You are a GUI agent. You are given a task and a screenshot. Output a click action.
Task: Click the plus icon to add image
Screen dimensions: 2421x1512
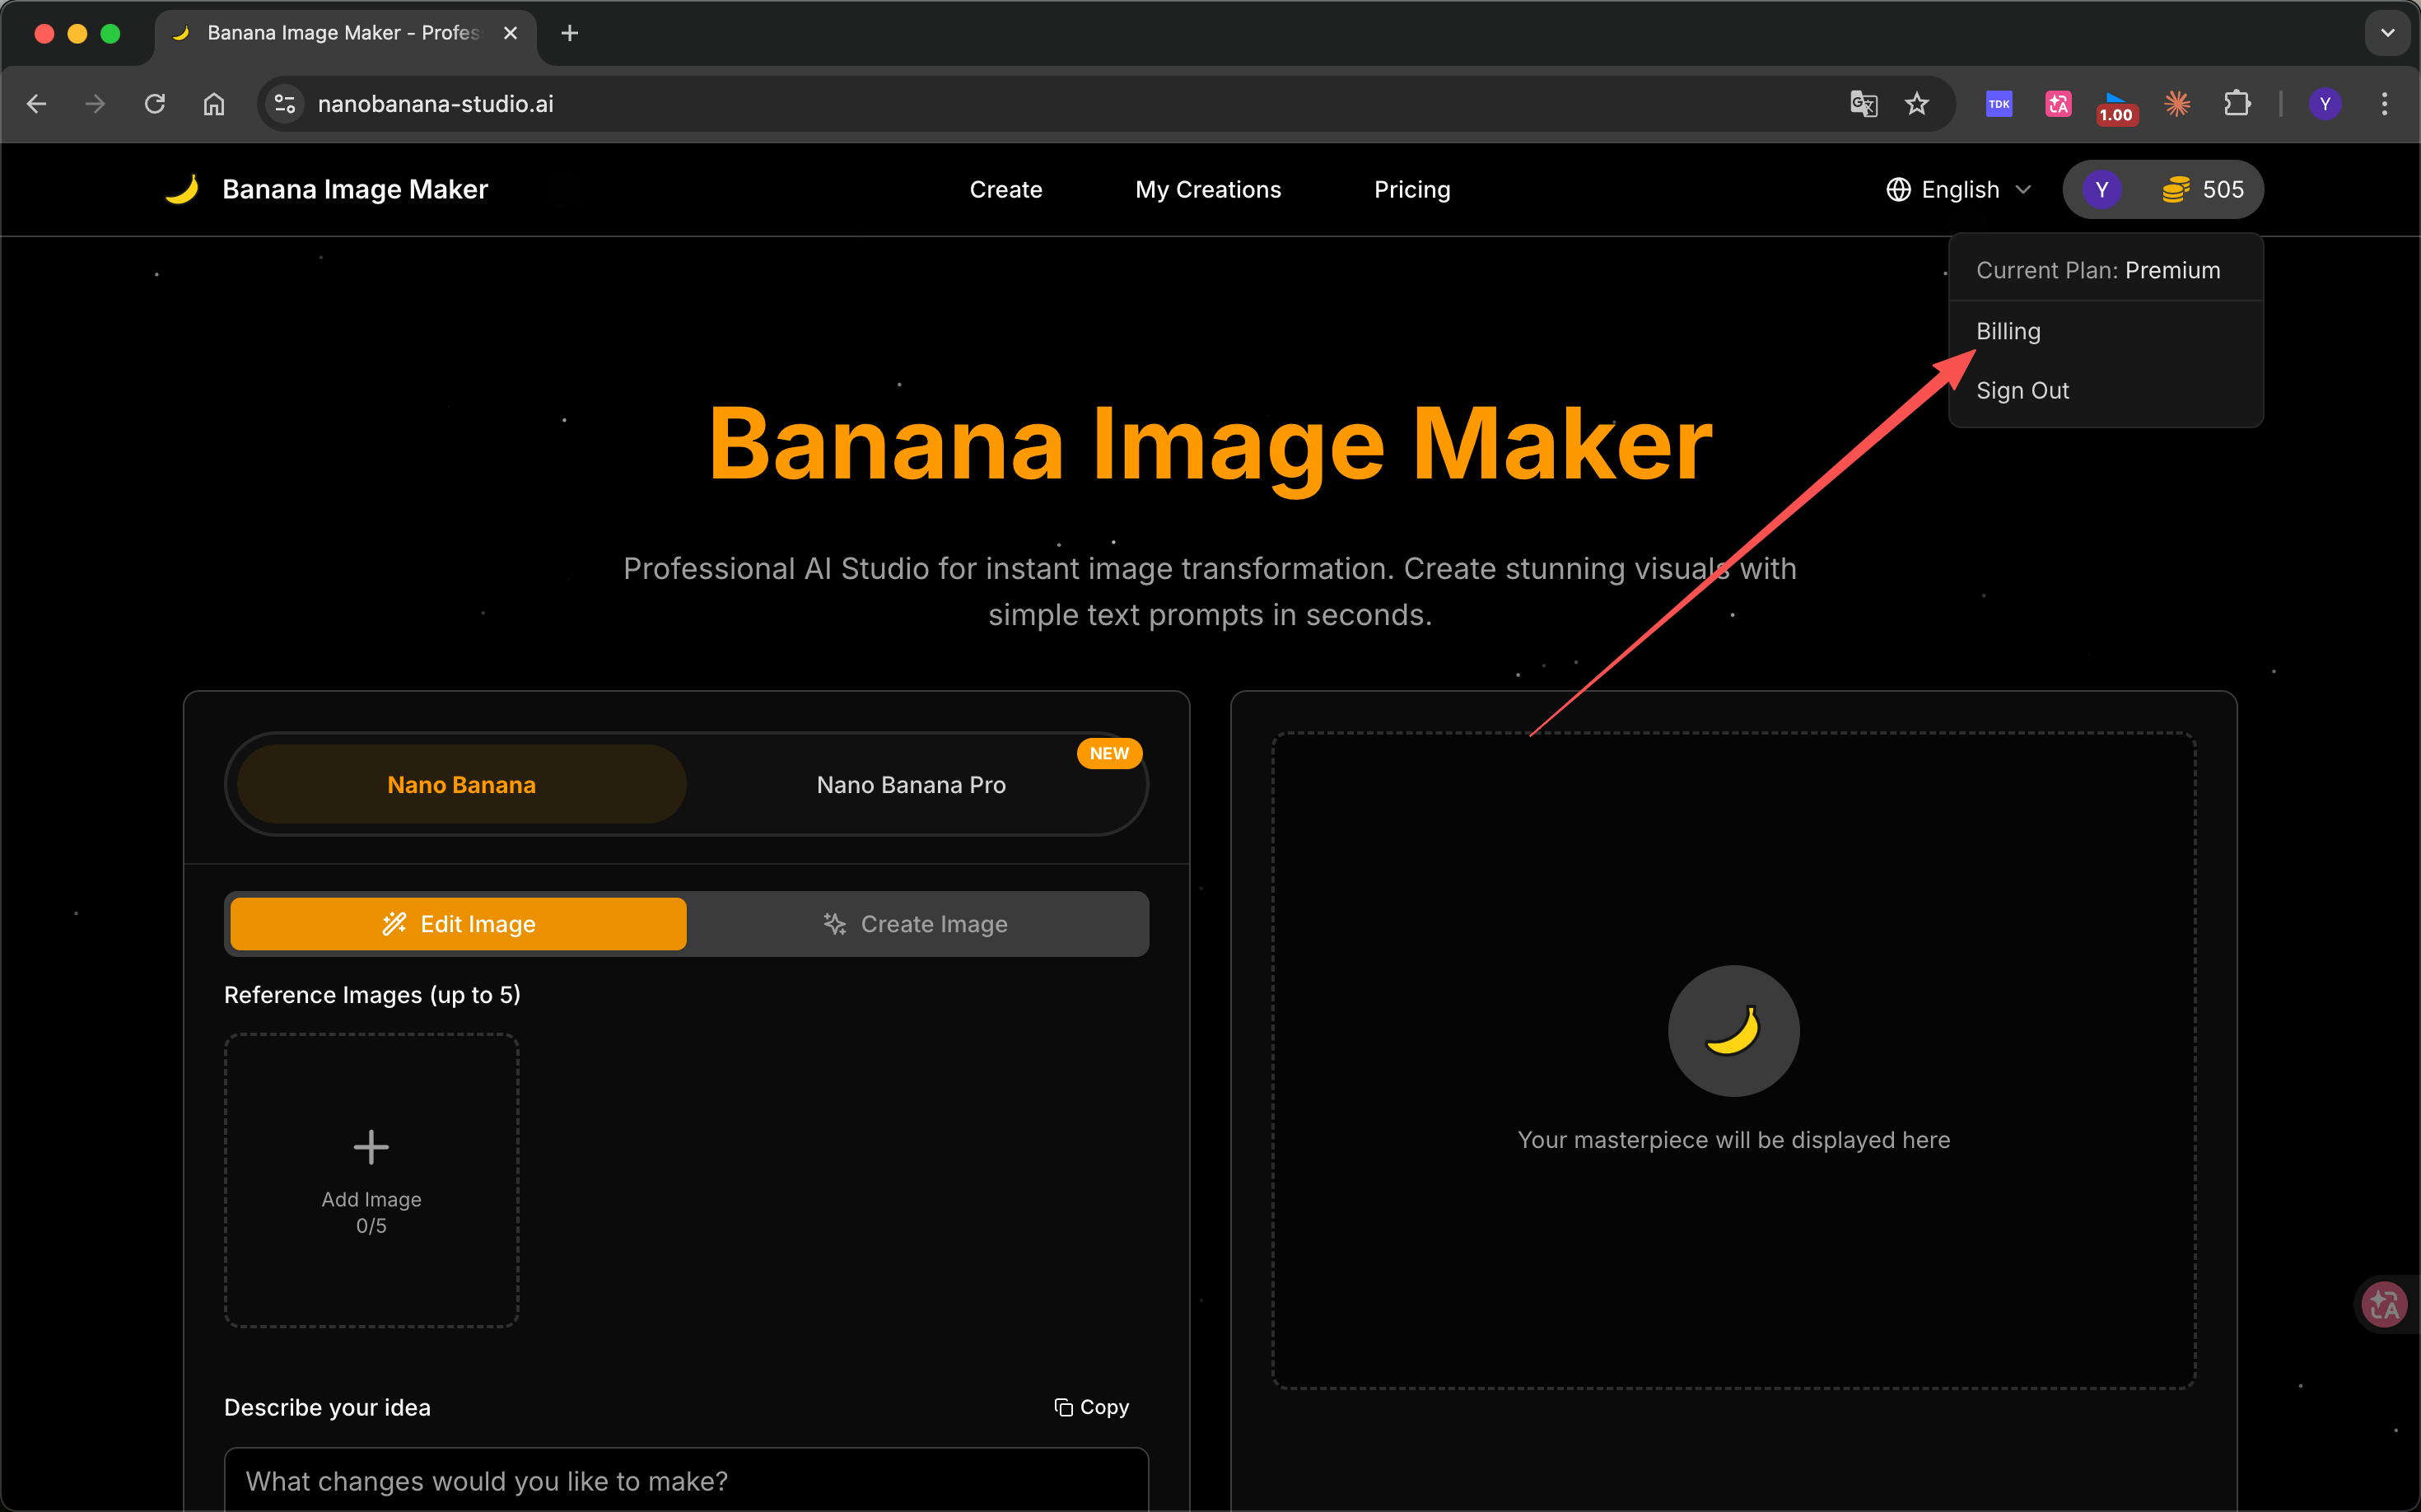(371, 1147)
